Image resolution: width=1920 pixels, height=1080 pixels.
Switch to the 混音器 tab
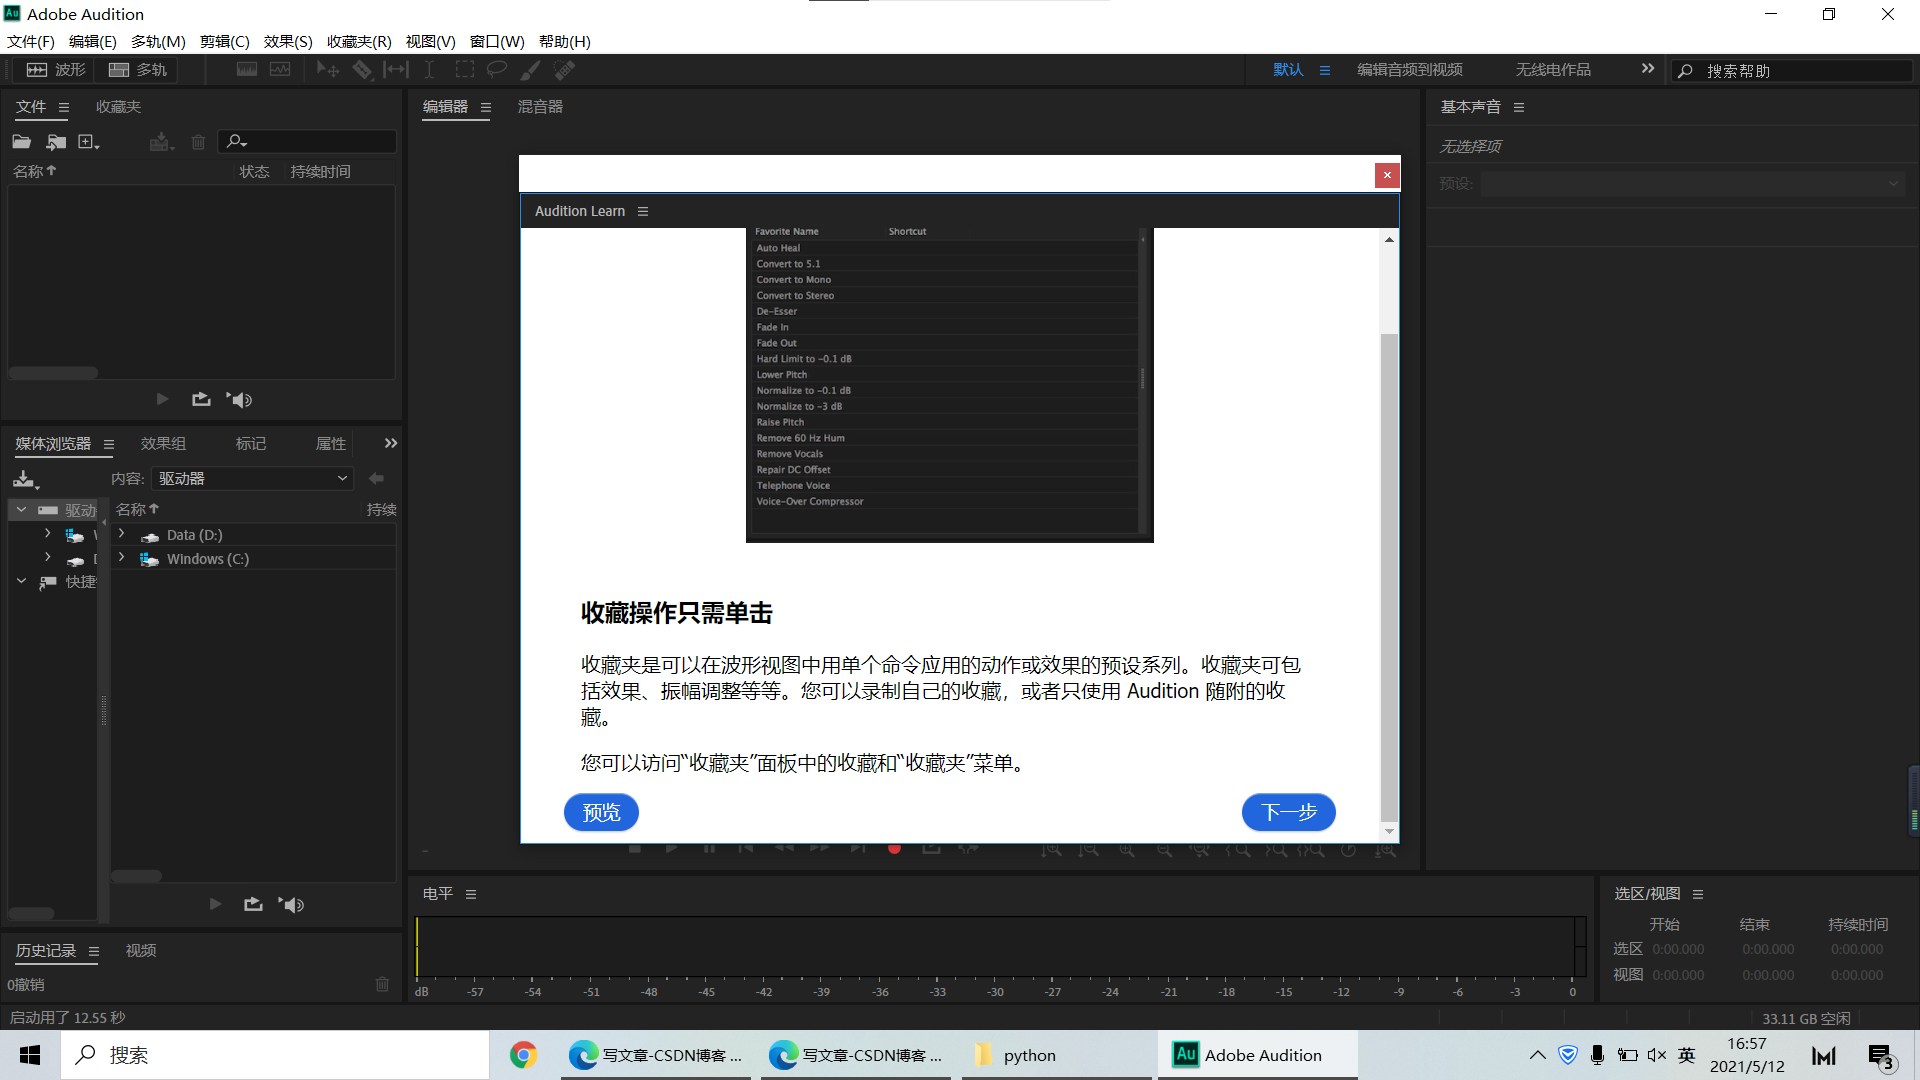pyautogui.click(x=540, y=107)
